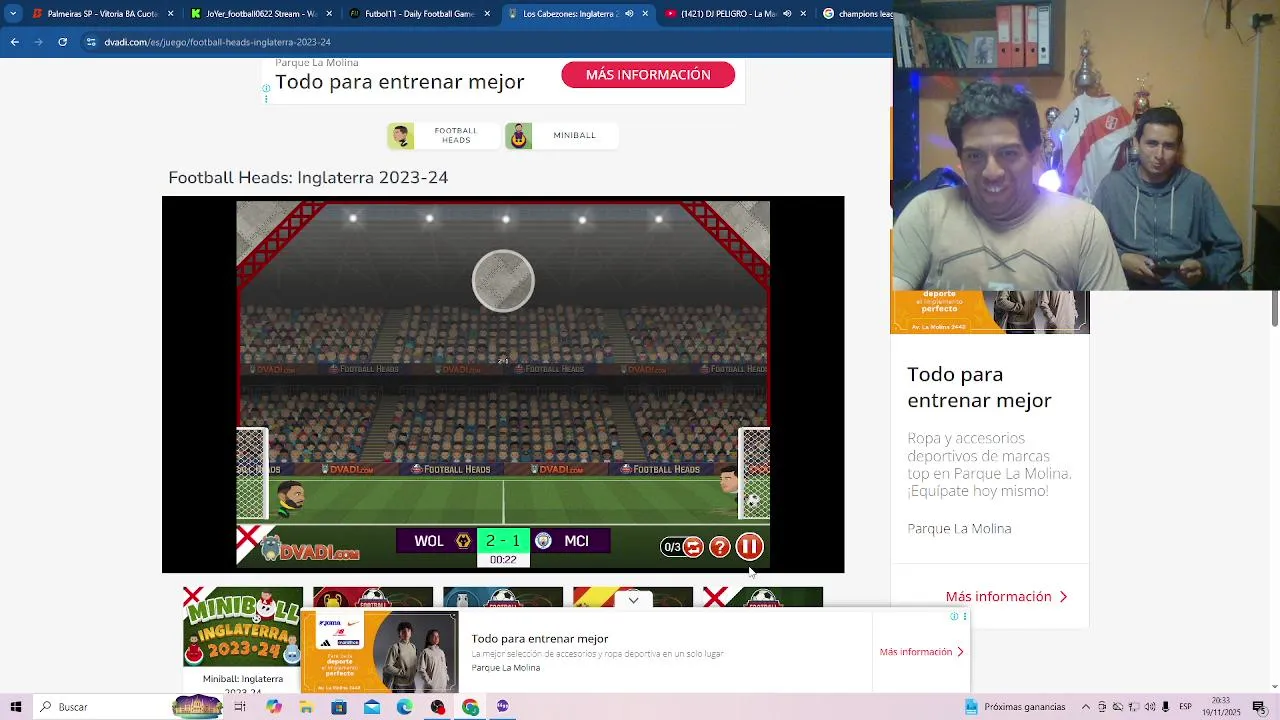This screenshot has height=720, width=1280.
Task: Click the MÁS INFORMACIÓN ad button
Action: pos(648,75)
